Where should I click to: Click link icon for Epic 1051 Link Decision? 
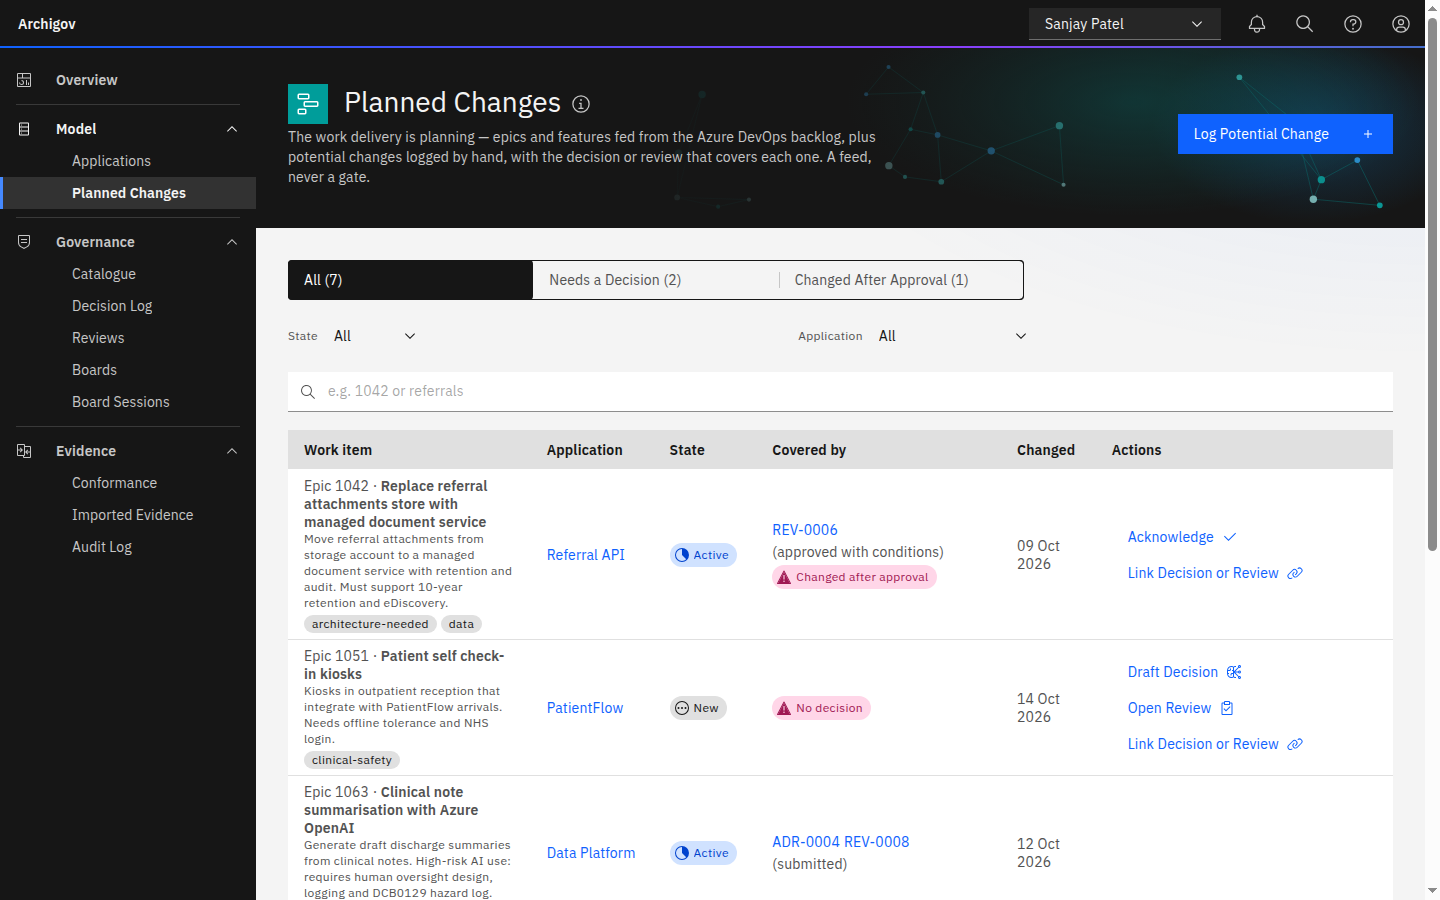click(1295, 744)
